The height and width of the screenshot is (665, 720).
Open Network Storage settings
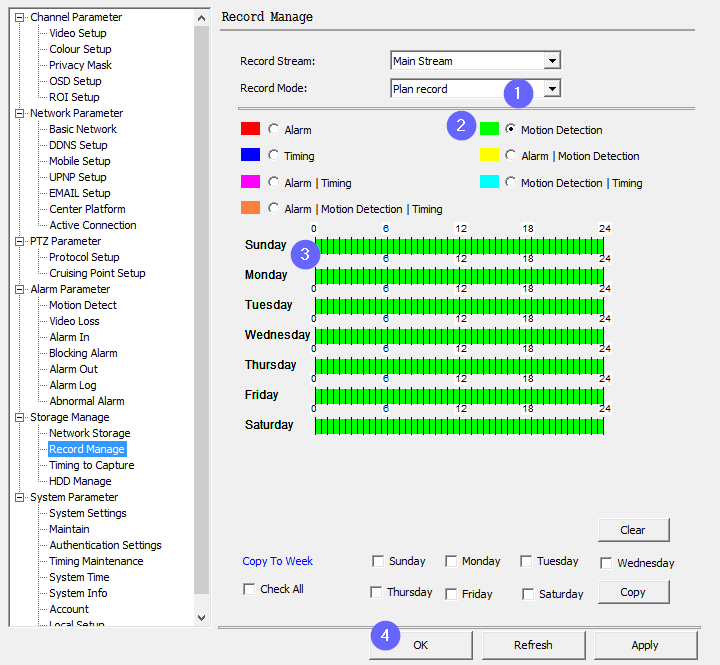pyautogui.click(x=90, y=434)
